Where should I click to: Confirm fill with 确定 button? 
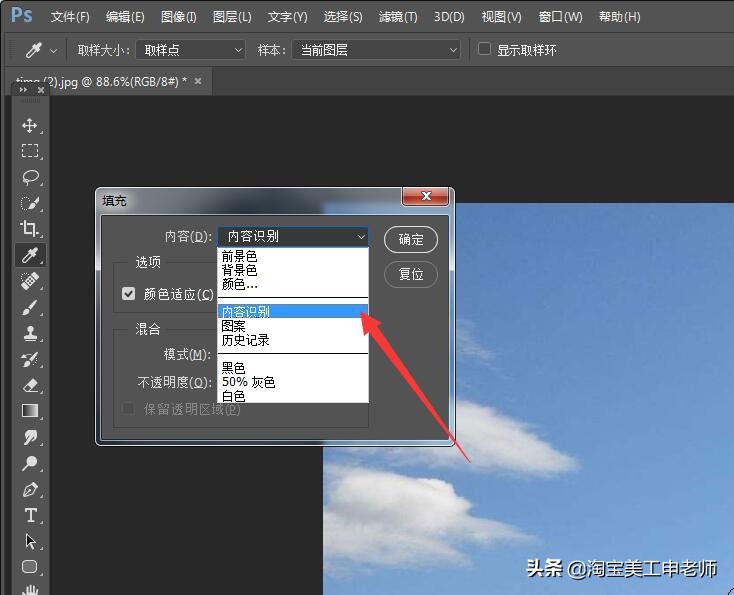(411, 239)
